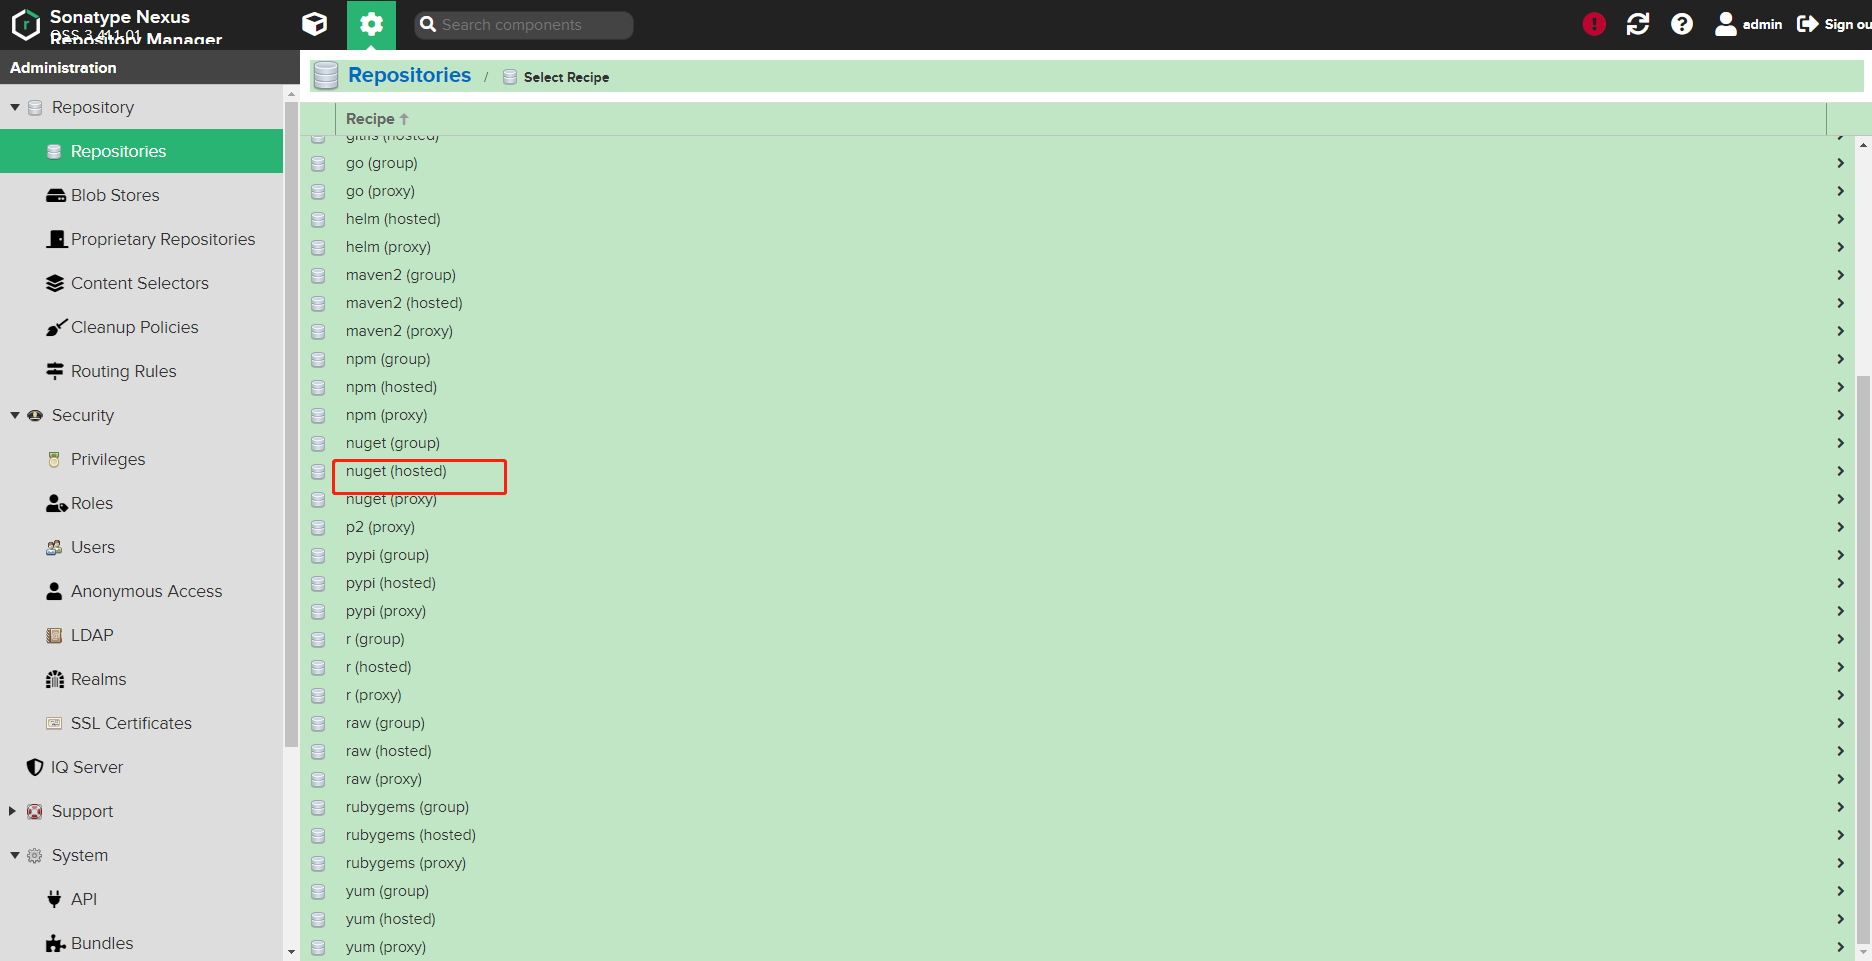The height and width of the screenshot is (961, 1872).
Task: Click the Privileges badge icon
Action: (x=54, y=459)
